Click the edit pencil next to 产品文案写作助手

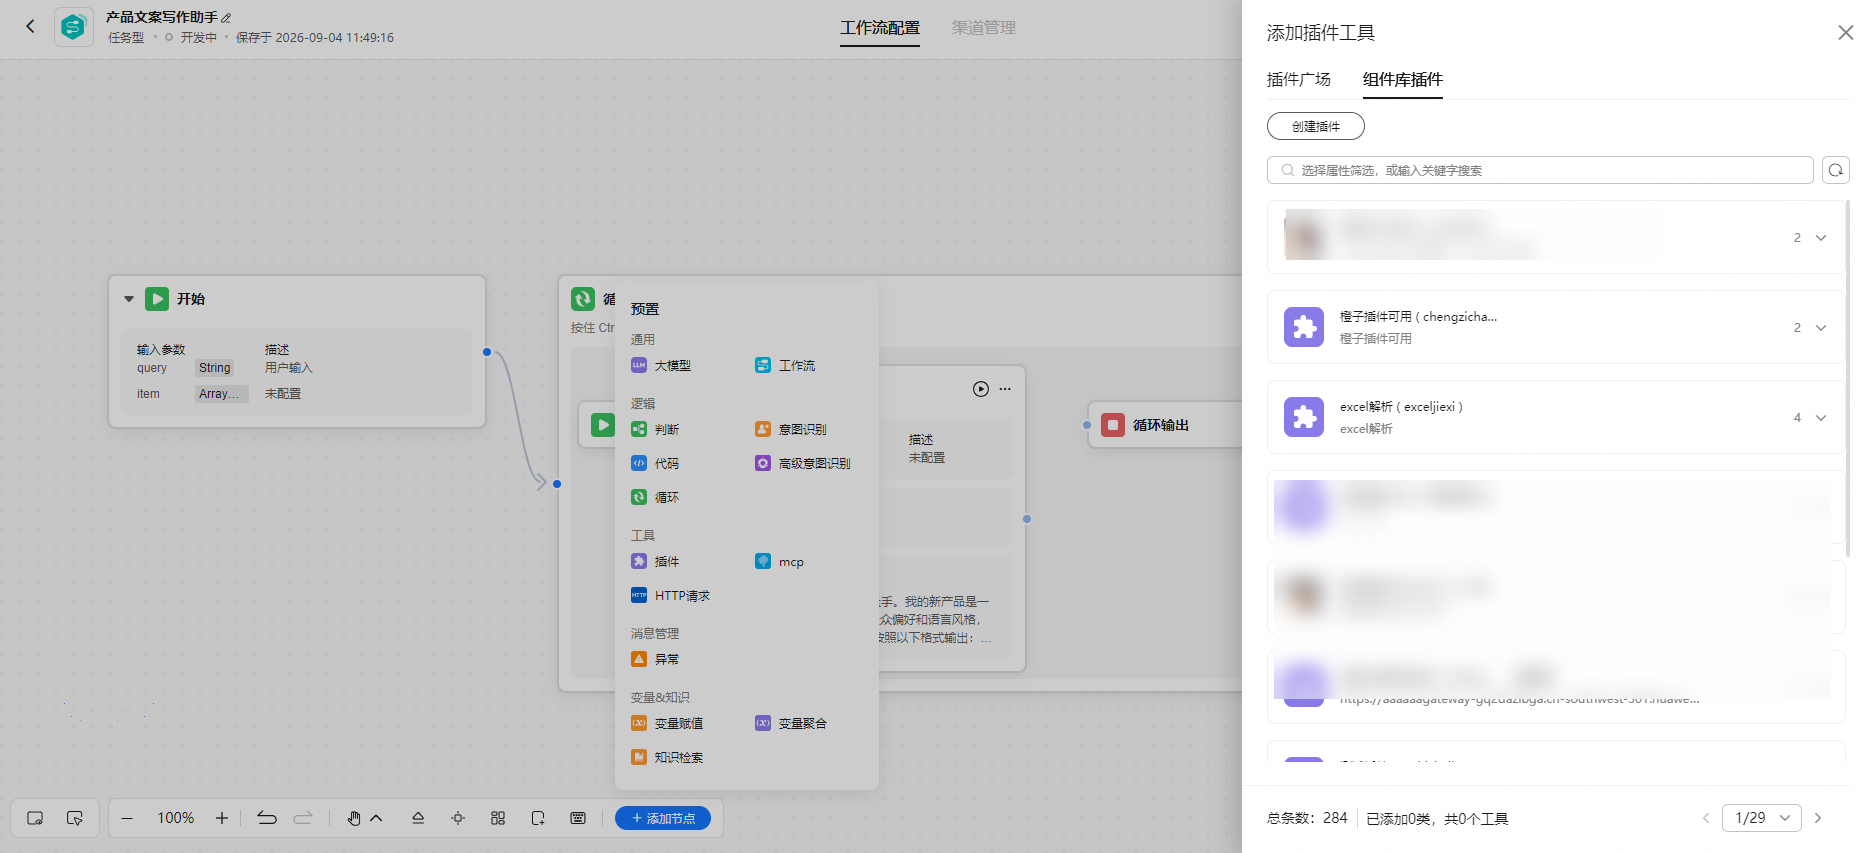tap(227, 18)
